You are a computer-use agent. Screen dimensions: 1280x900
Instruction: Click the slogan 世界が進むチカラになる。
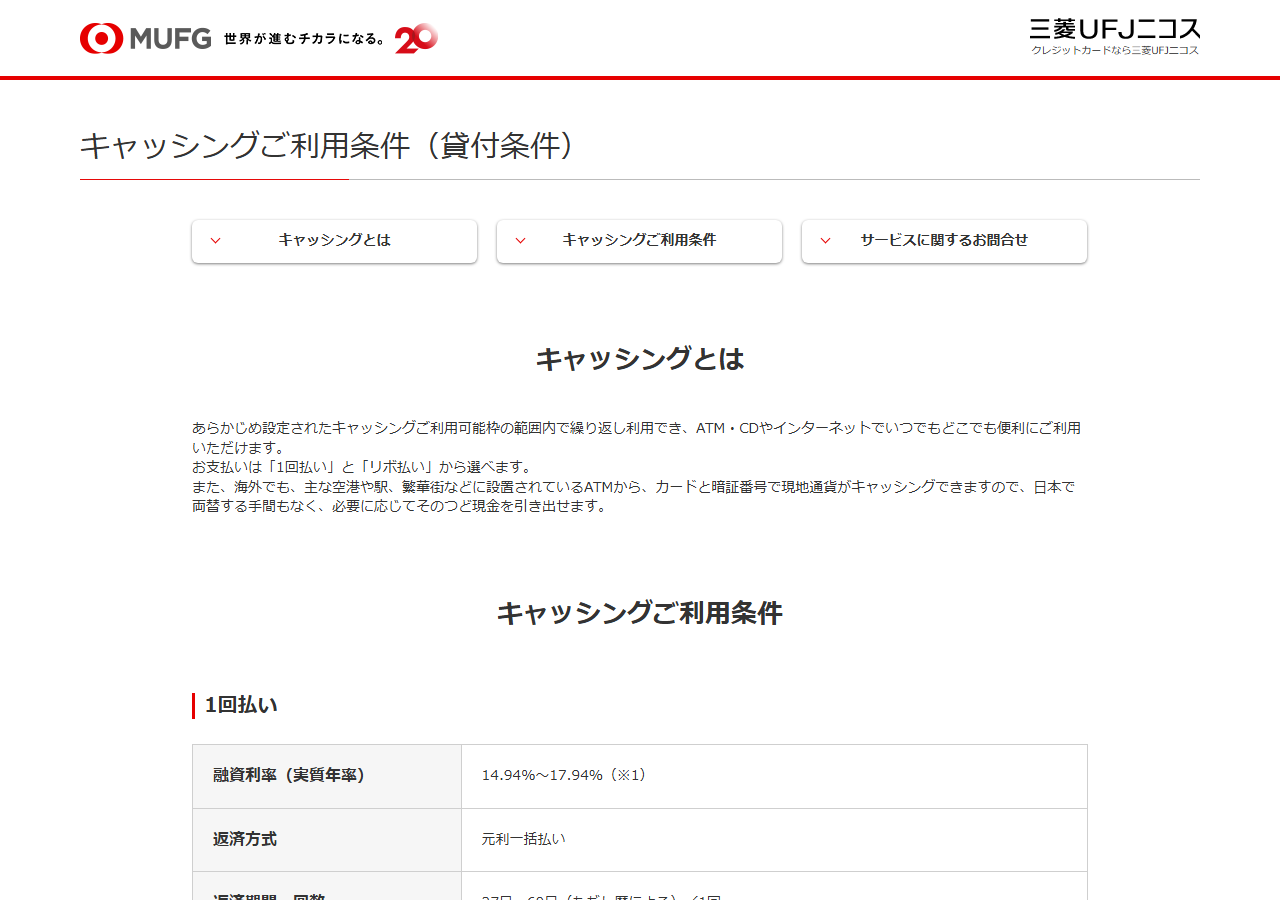coord(305,39)
